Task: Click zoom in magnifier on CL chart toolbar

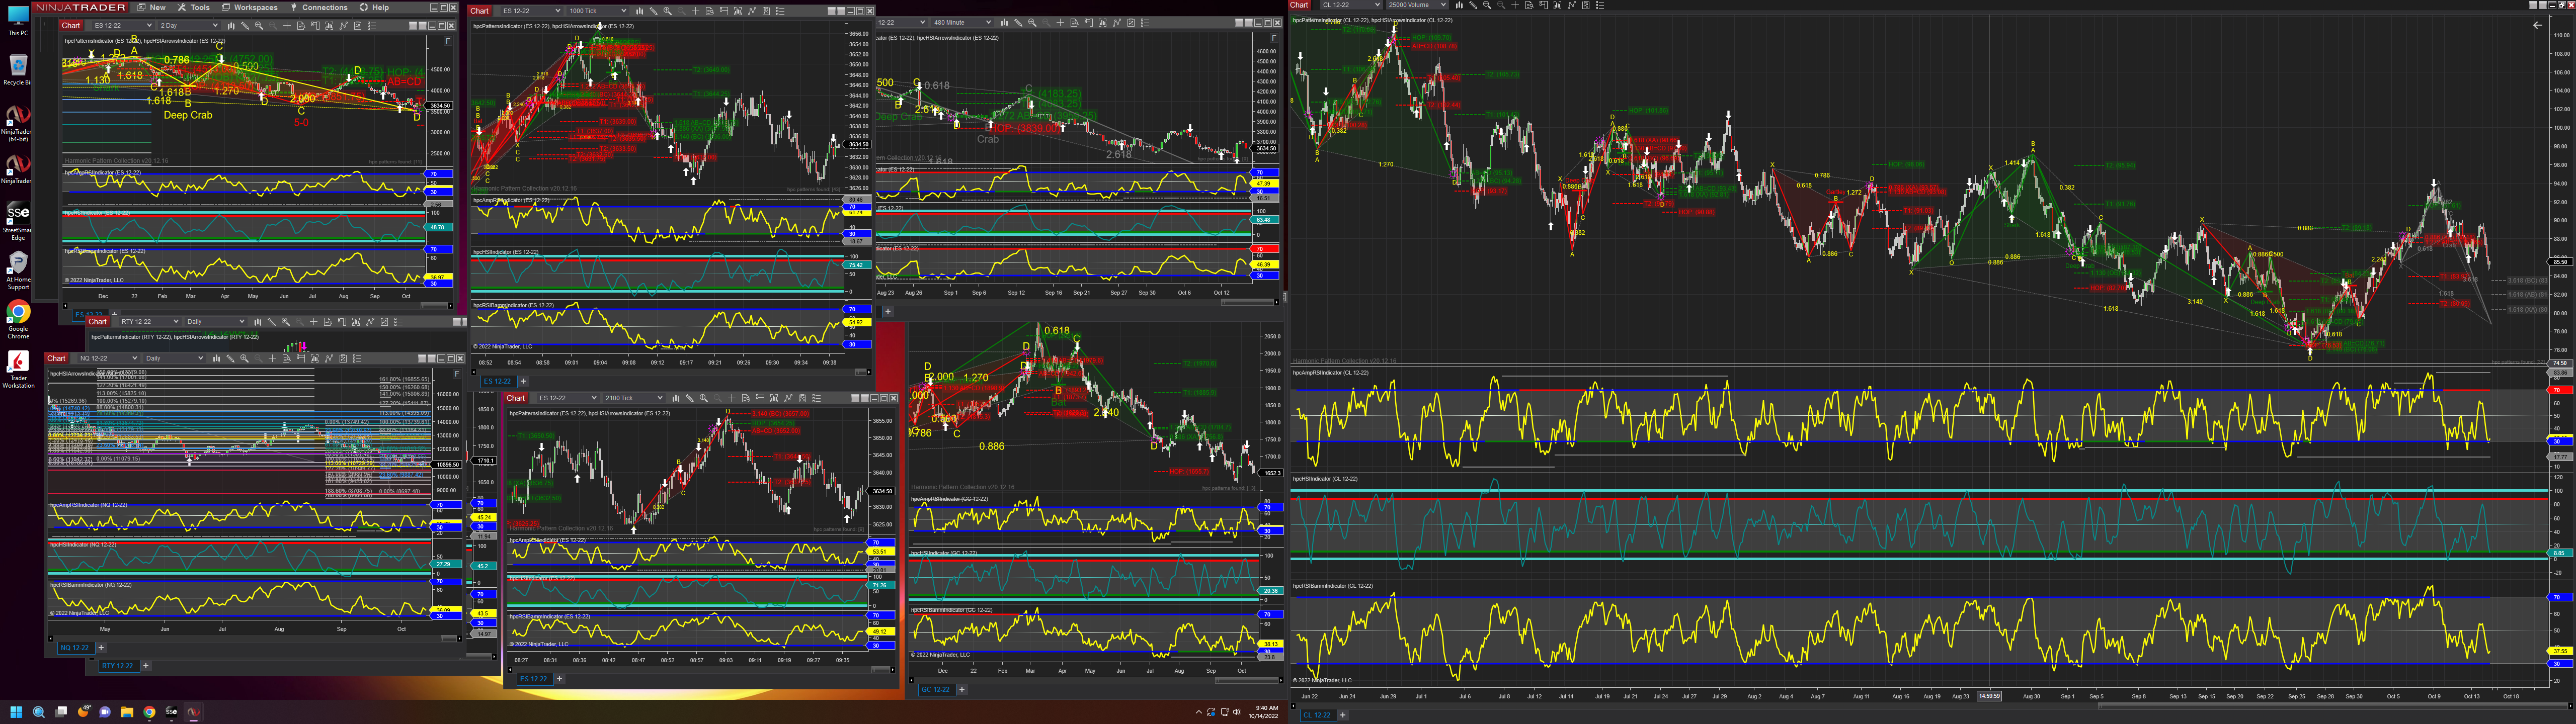Action: click(x=1487, y=5)
